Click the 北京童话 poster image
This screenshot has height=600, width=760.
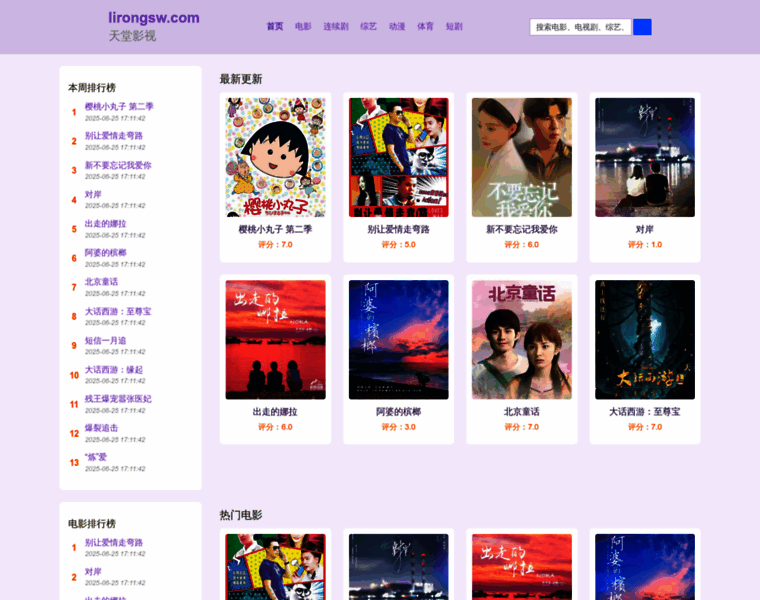[522, 340]
